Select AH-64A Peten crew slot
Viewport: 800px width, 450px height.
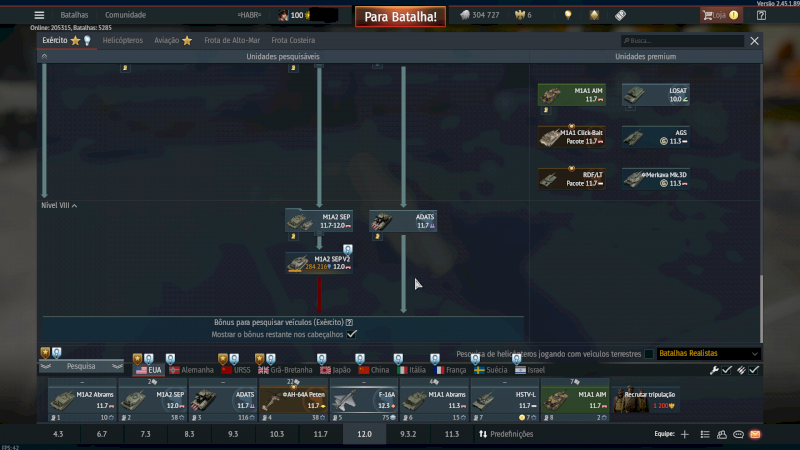(x=293, y=400)
